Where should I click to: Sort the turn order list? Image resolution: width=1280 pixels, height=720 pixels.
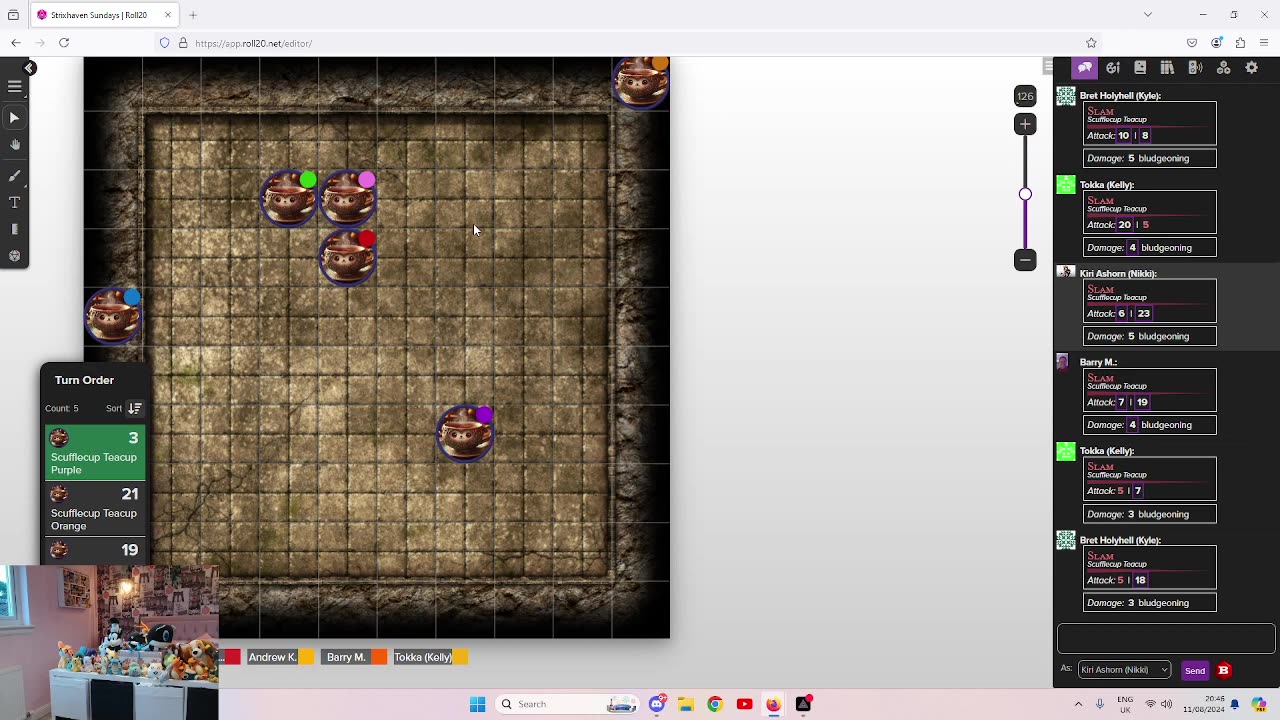[x=134, y=408]
